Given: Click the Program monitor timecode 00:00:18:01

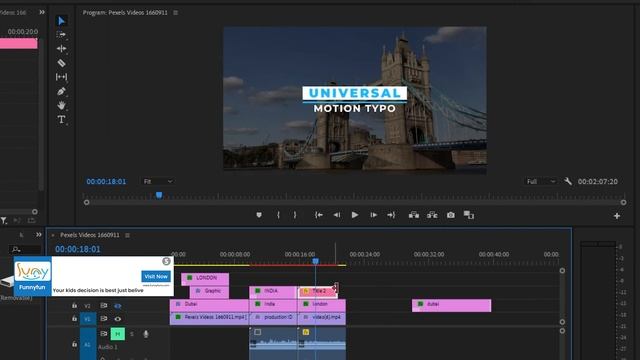Looking at the screenshot, I should coord(106,181).
